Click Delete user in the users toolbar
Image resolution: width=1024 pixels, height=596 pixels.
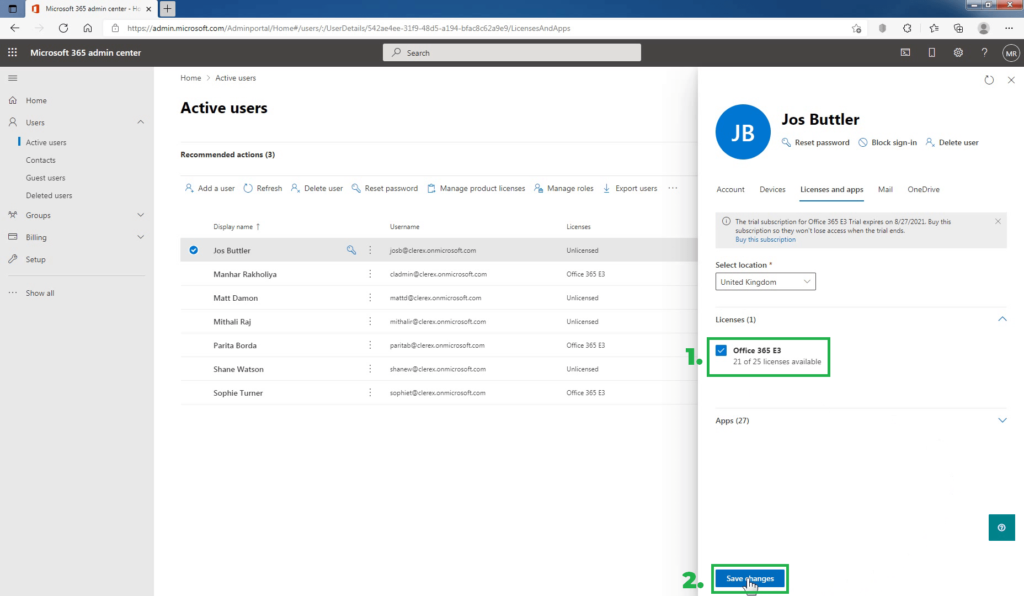click(317, 188)
